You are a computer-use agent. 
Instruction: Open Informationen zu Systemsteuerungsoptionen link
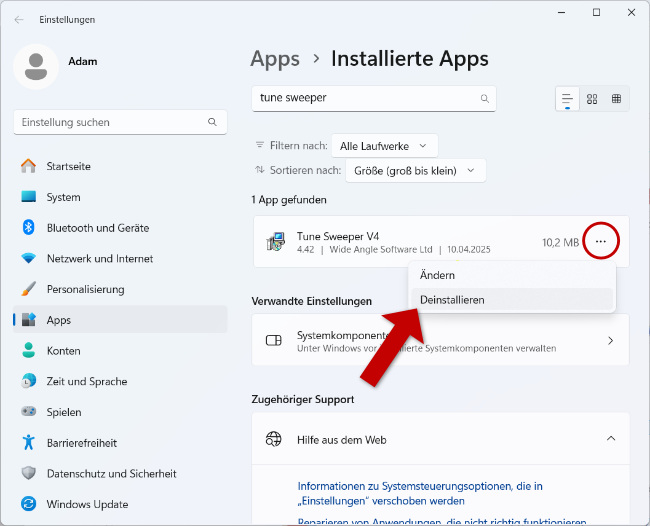coord(420,493)
